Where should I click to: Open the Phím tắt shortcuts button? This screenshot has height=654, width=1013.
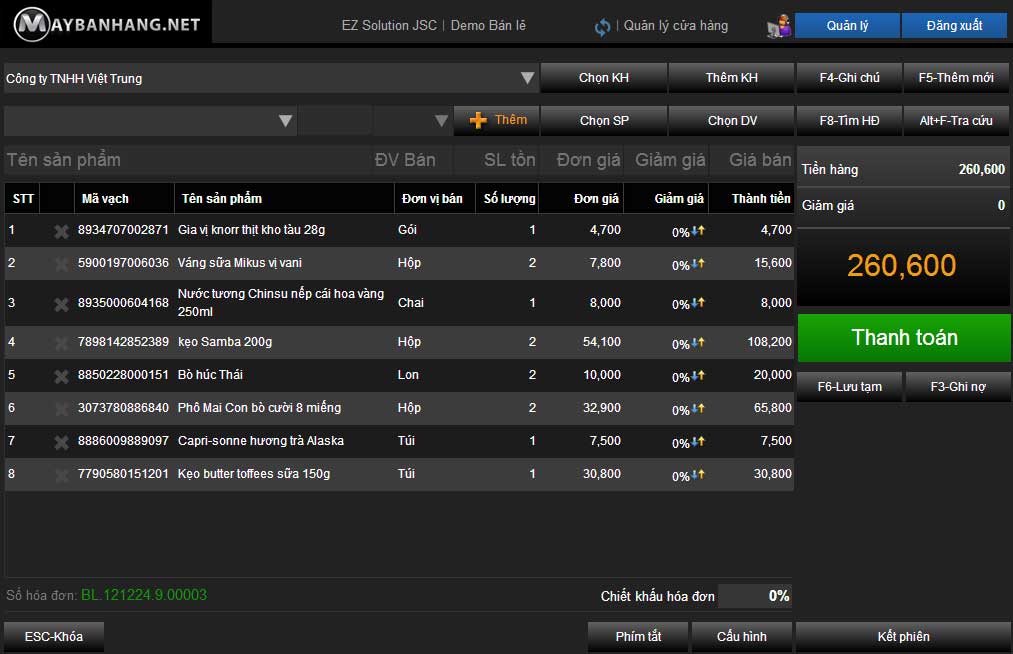[x=638, y=636]
